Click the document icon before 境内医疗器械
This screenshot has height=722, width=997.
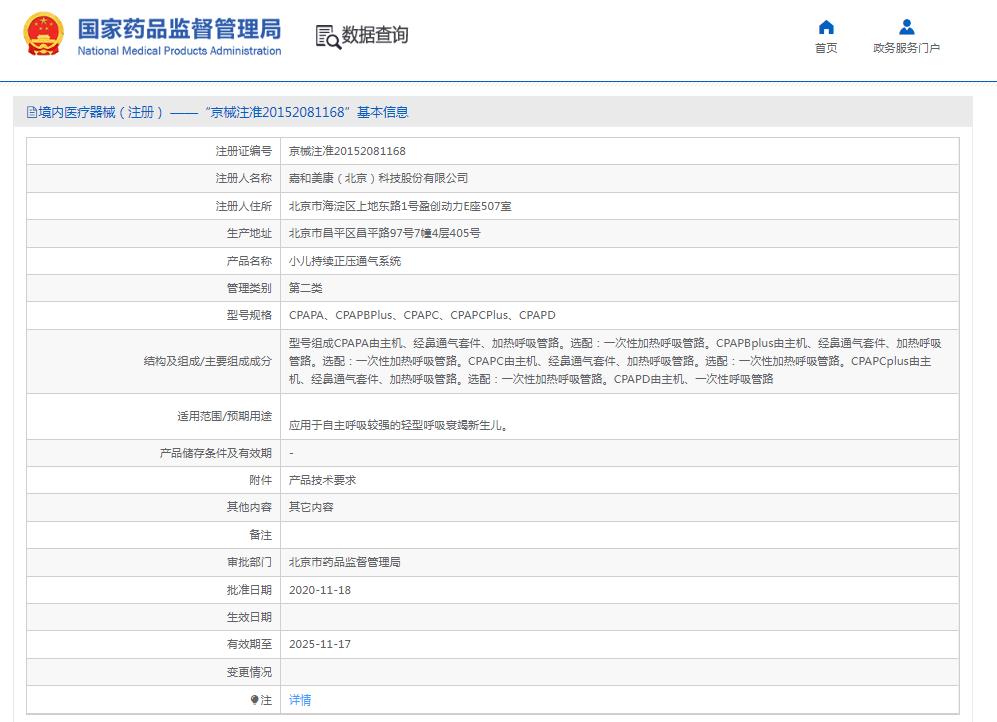[32, 113]
